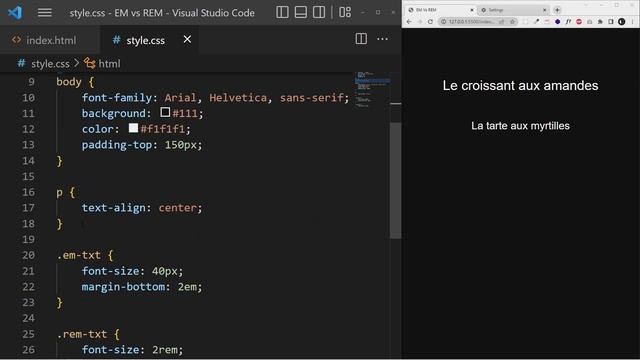Click 'Le croissant aux amandes' text in browser

pos(520,86)
